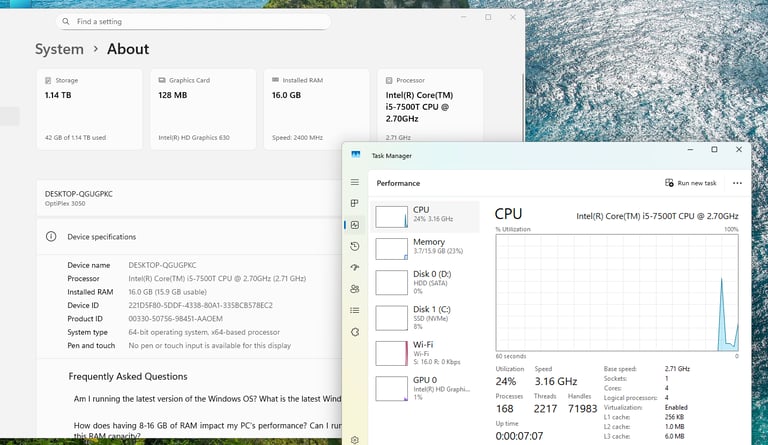Click the L3 cache 6.0 MB value
Screen dimensions: 768x445
[x=674, y=436]
